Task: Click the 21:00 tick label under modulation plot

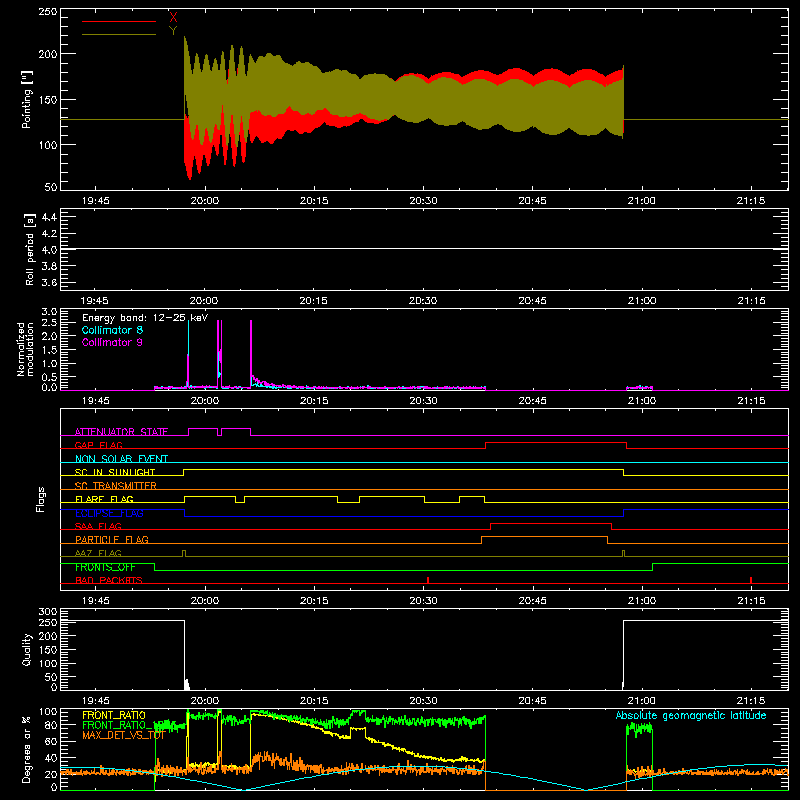Action: coord(642,401)
